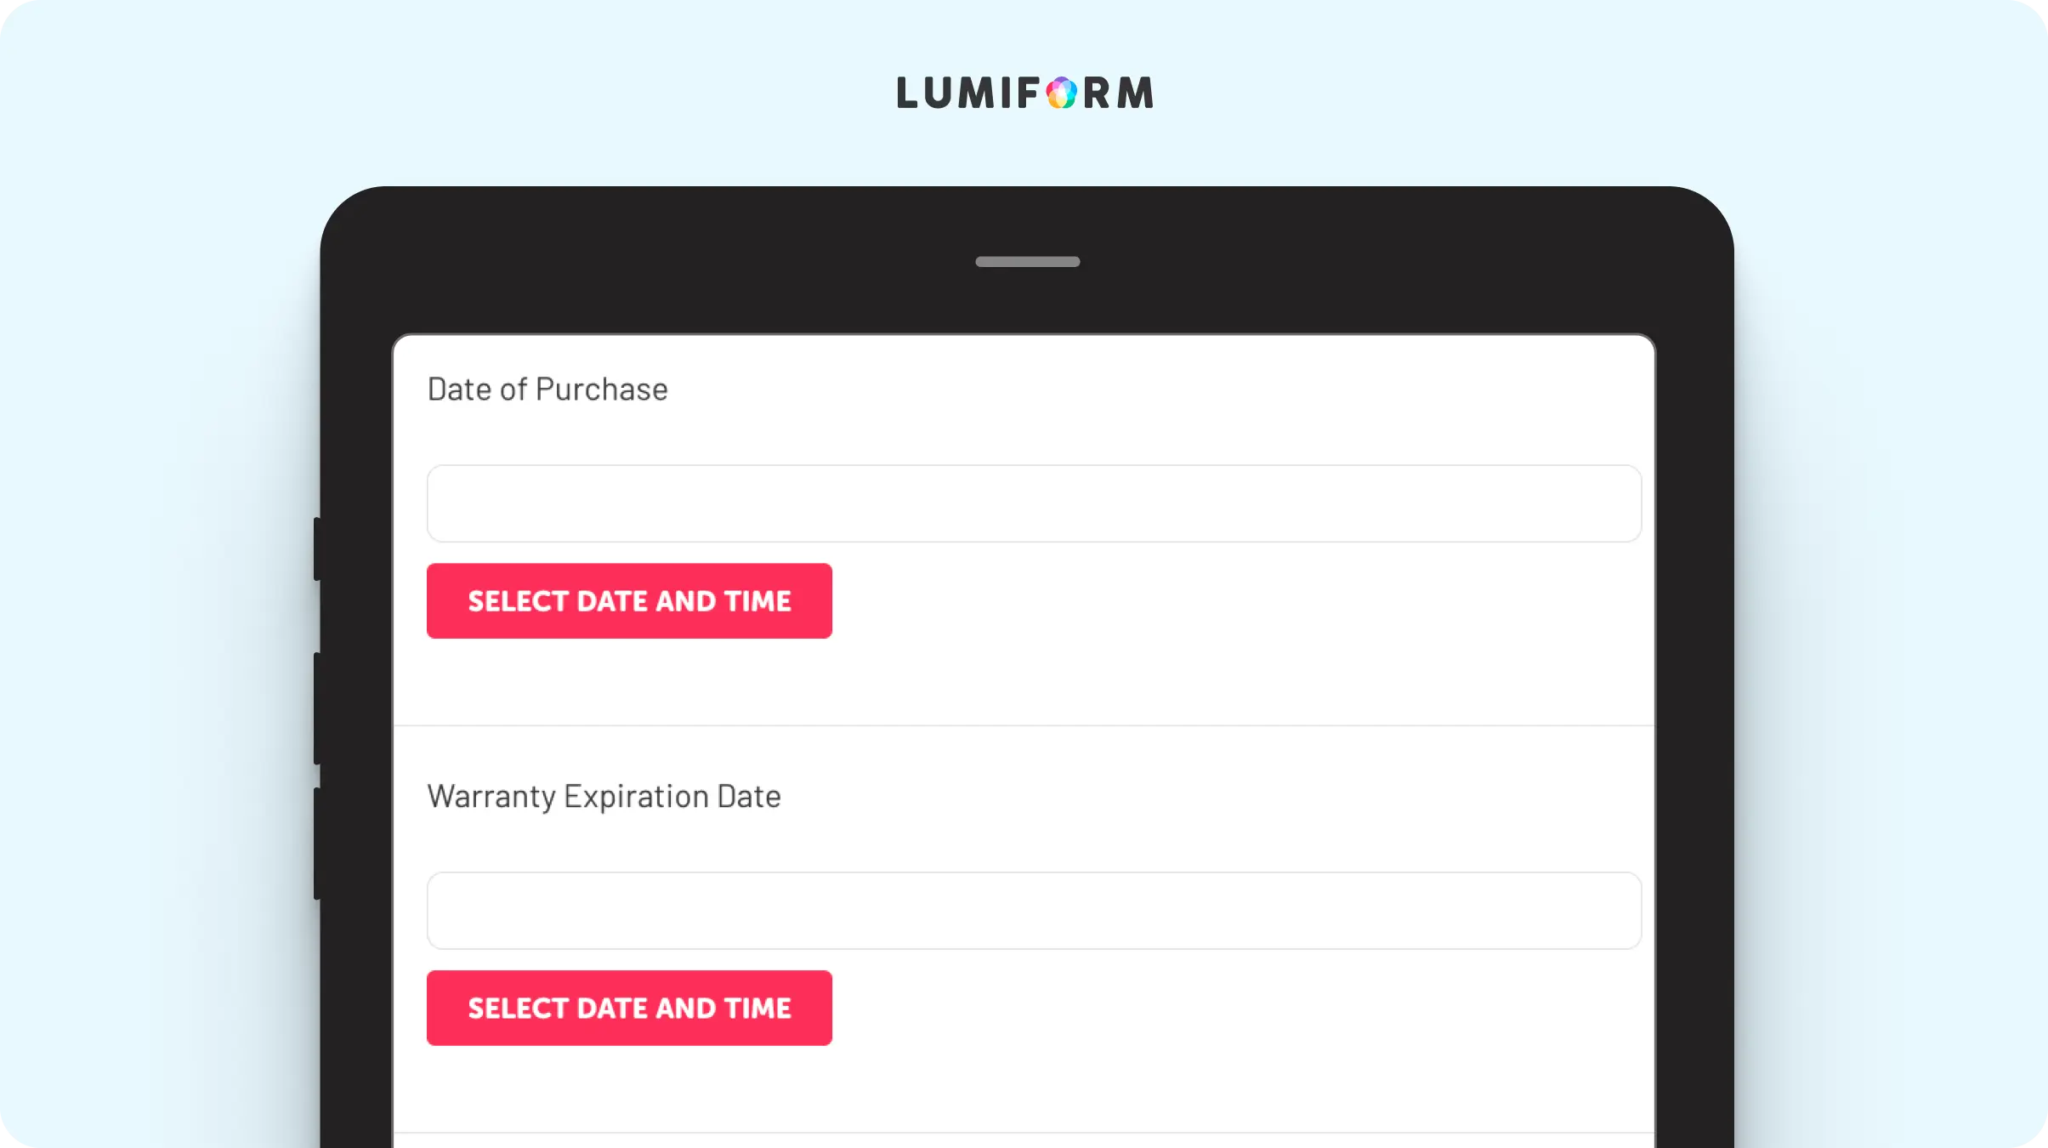Viewport: 2048px width, 1148px height.
Task: Select date and time for Date of Purchase
Action: 629,601
